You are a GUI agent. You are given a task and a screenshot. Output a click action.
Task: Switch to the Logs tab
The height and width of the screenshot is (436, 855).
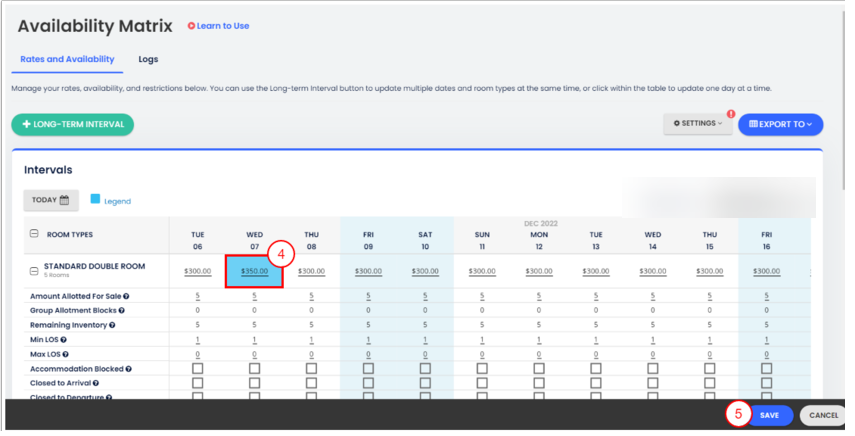pyautogui.click(x=148, y=59)
